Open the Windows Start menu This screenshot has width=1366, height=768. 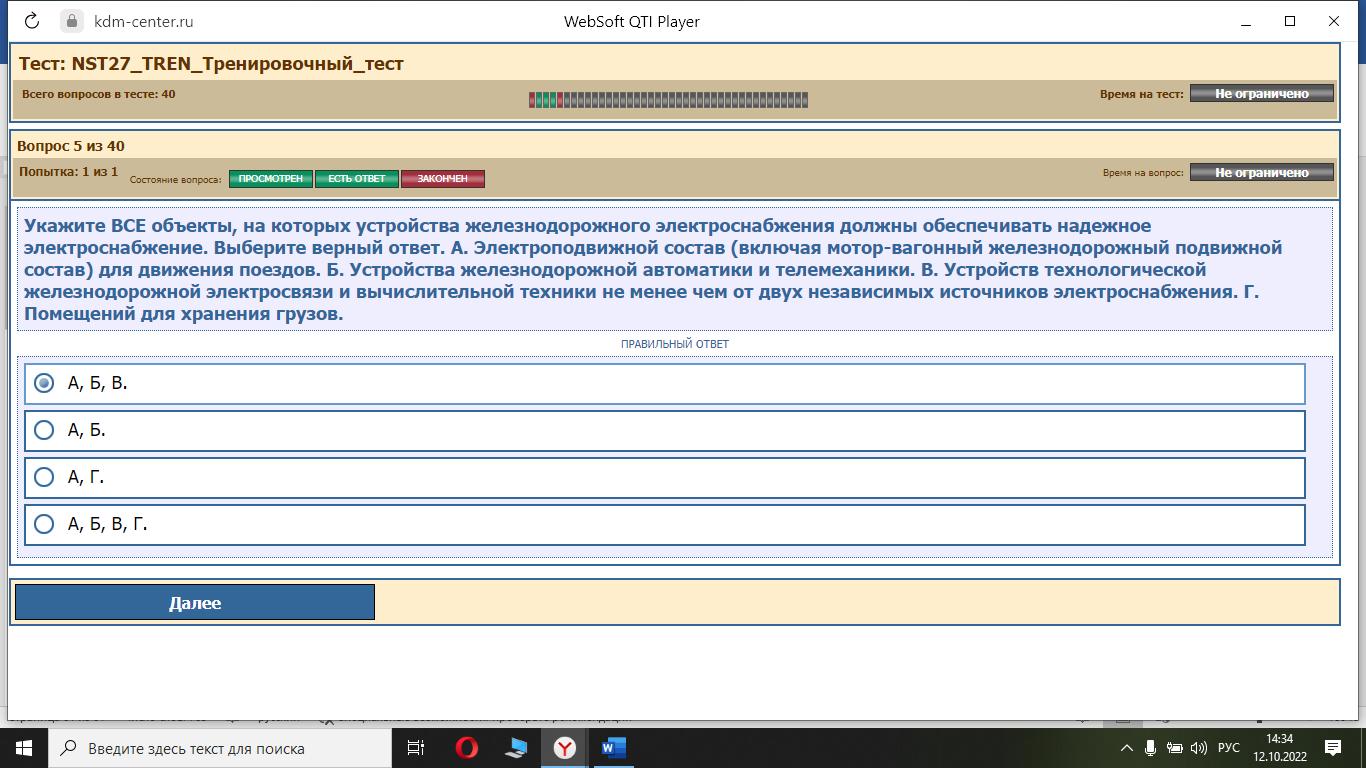[23, 748]
